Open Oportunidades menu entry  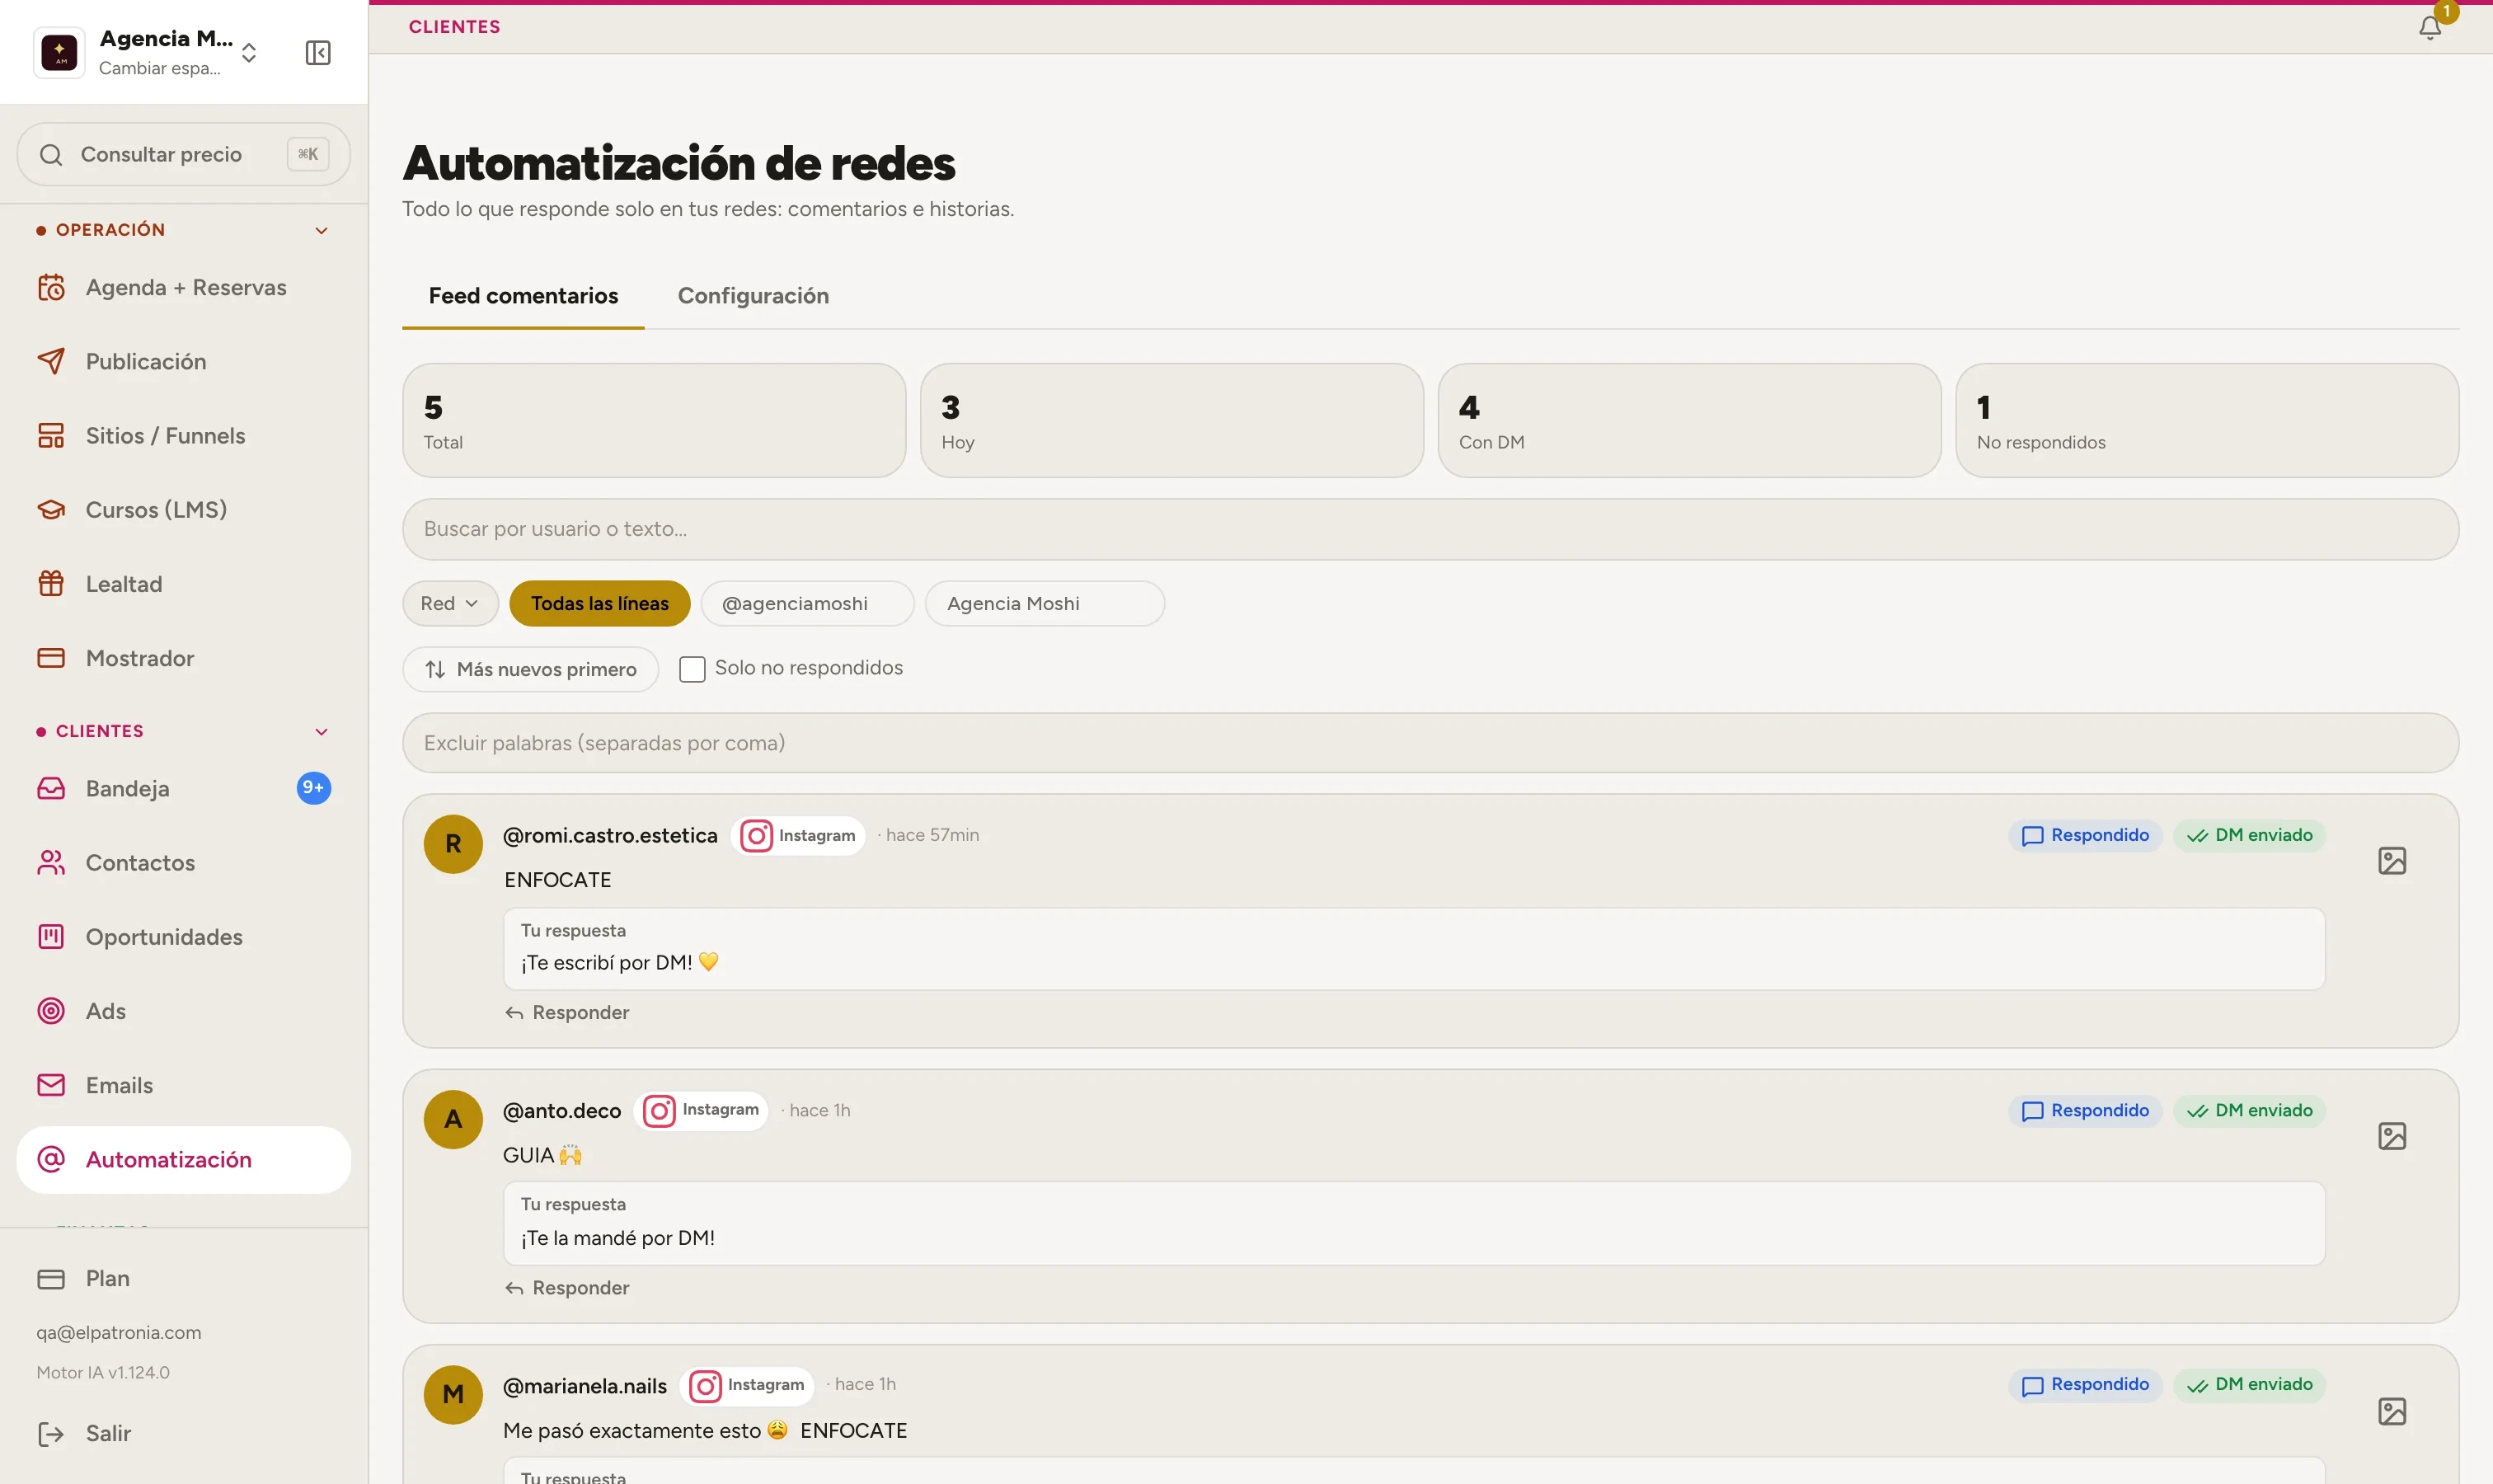point(184,937)
